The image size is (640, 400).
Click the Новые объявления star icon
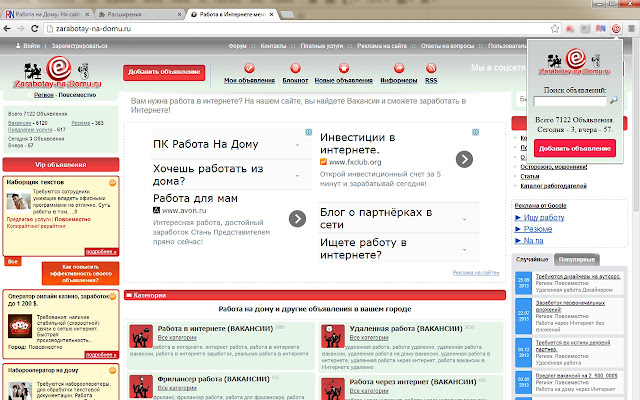344,68
